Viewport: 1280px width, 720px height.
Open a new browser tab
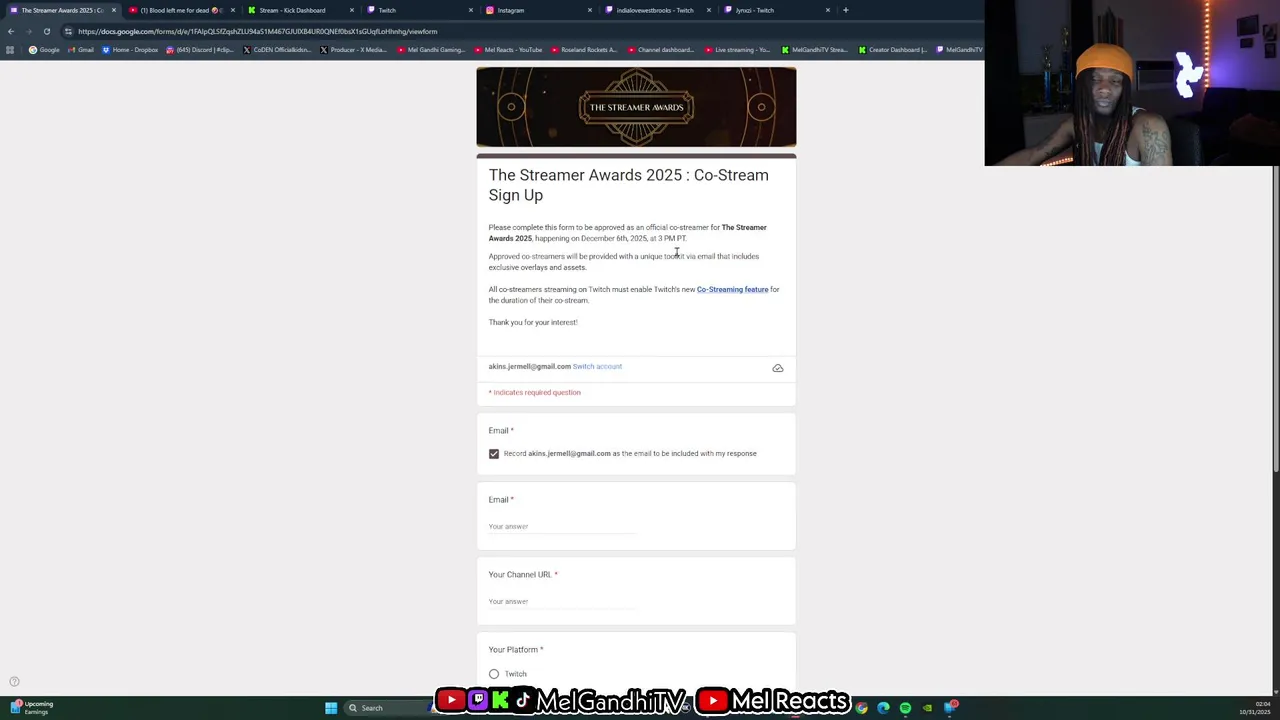click(845, 10)
